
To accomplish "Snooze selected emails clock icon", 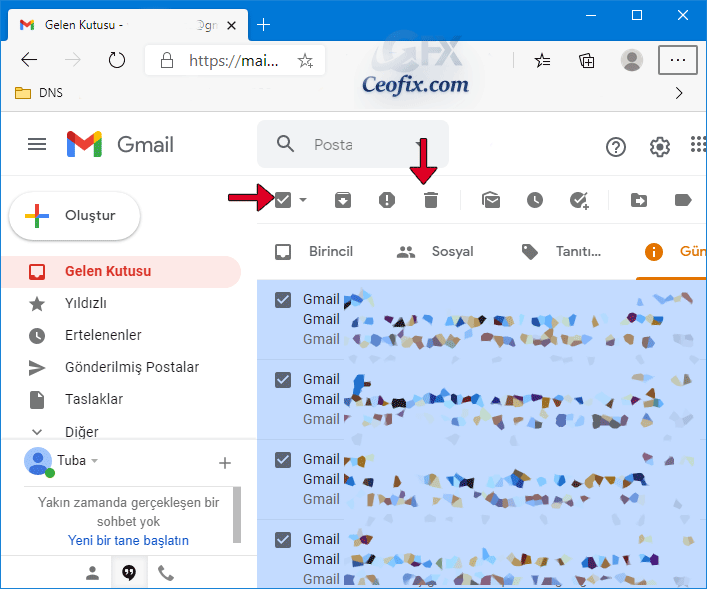I will pyautogui.click(x=535, y=200).
